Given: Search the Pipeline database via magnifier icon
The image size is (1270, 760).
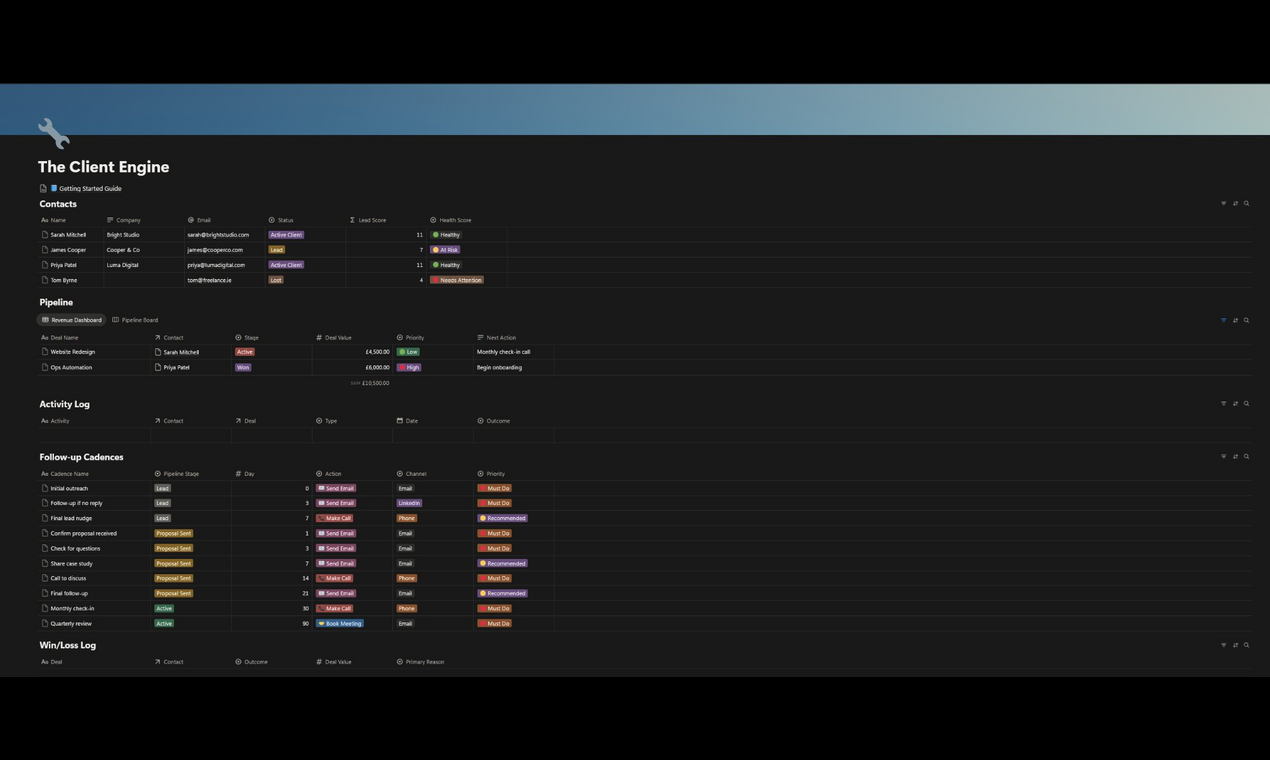Looking at the screenshot, I should tap(1246, 320).
